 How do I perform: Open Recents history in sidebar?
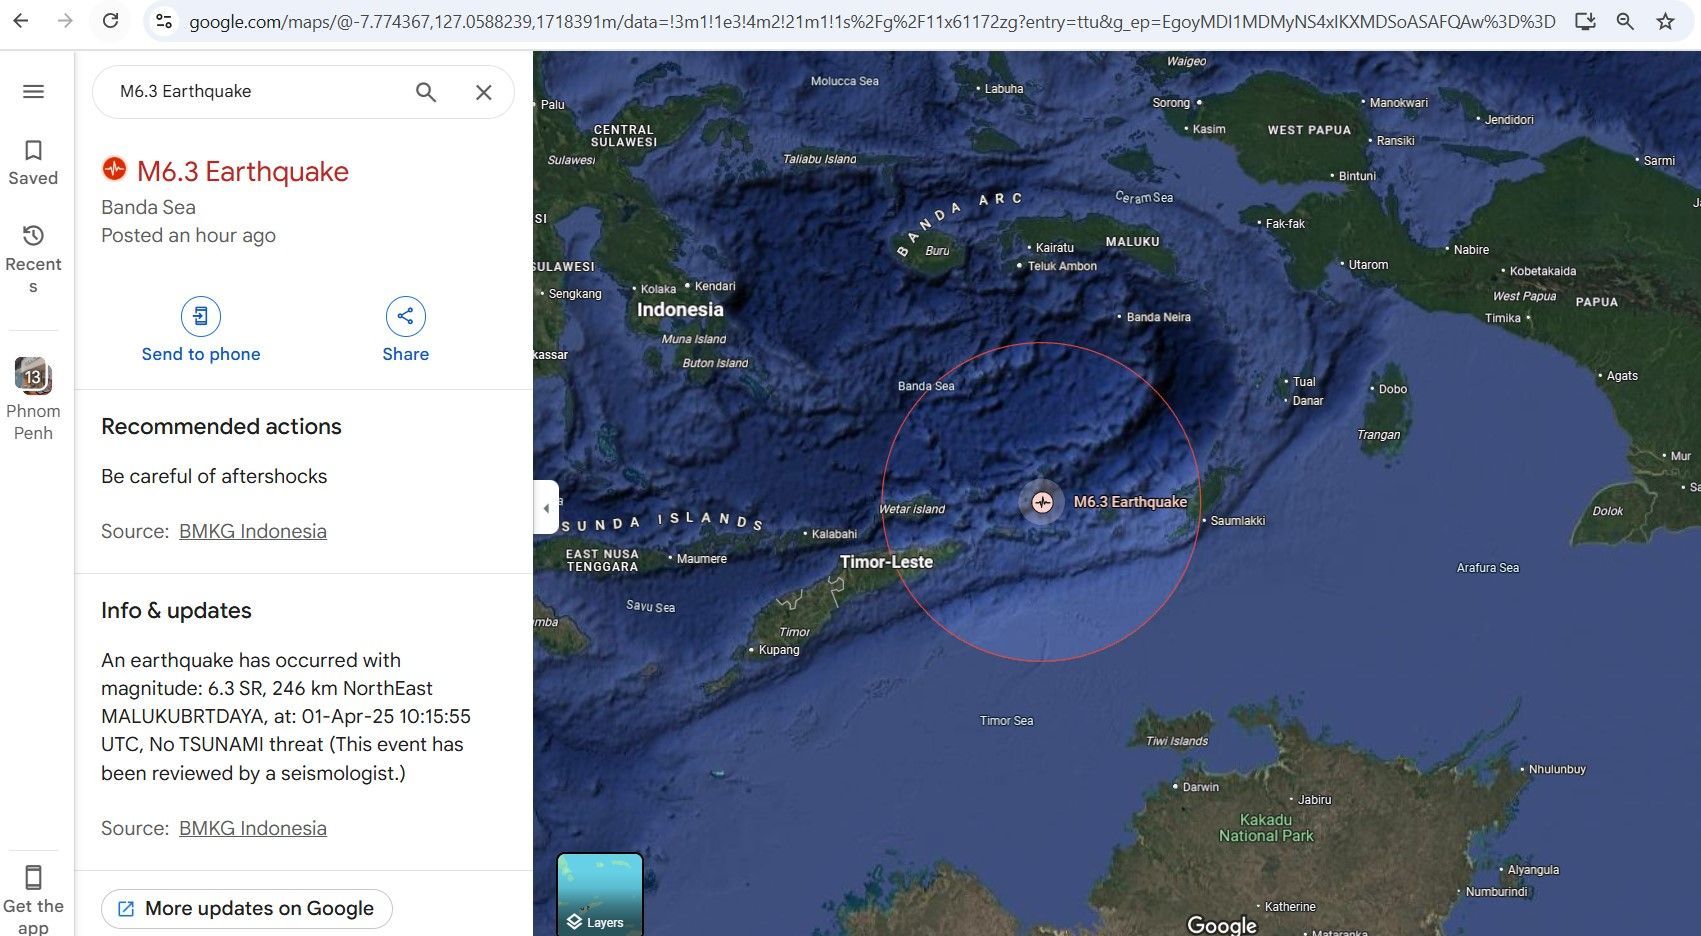[33, 259]
